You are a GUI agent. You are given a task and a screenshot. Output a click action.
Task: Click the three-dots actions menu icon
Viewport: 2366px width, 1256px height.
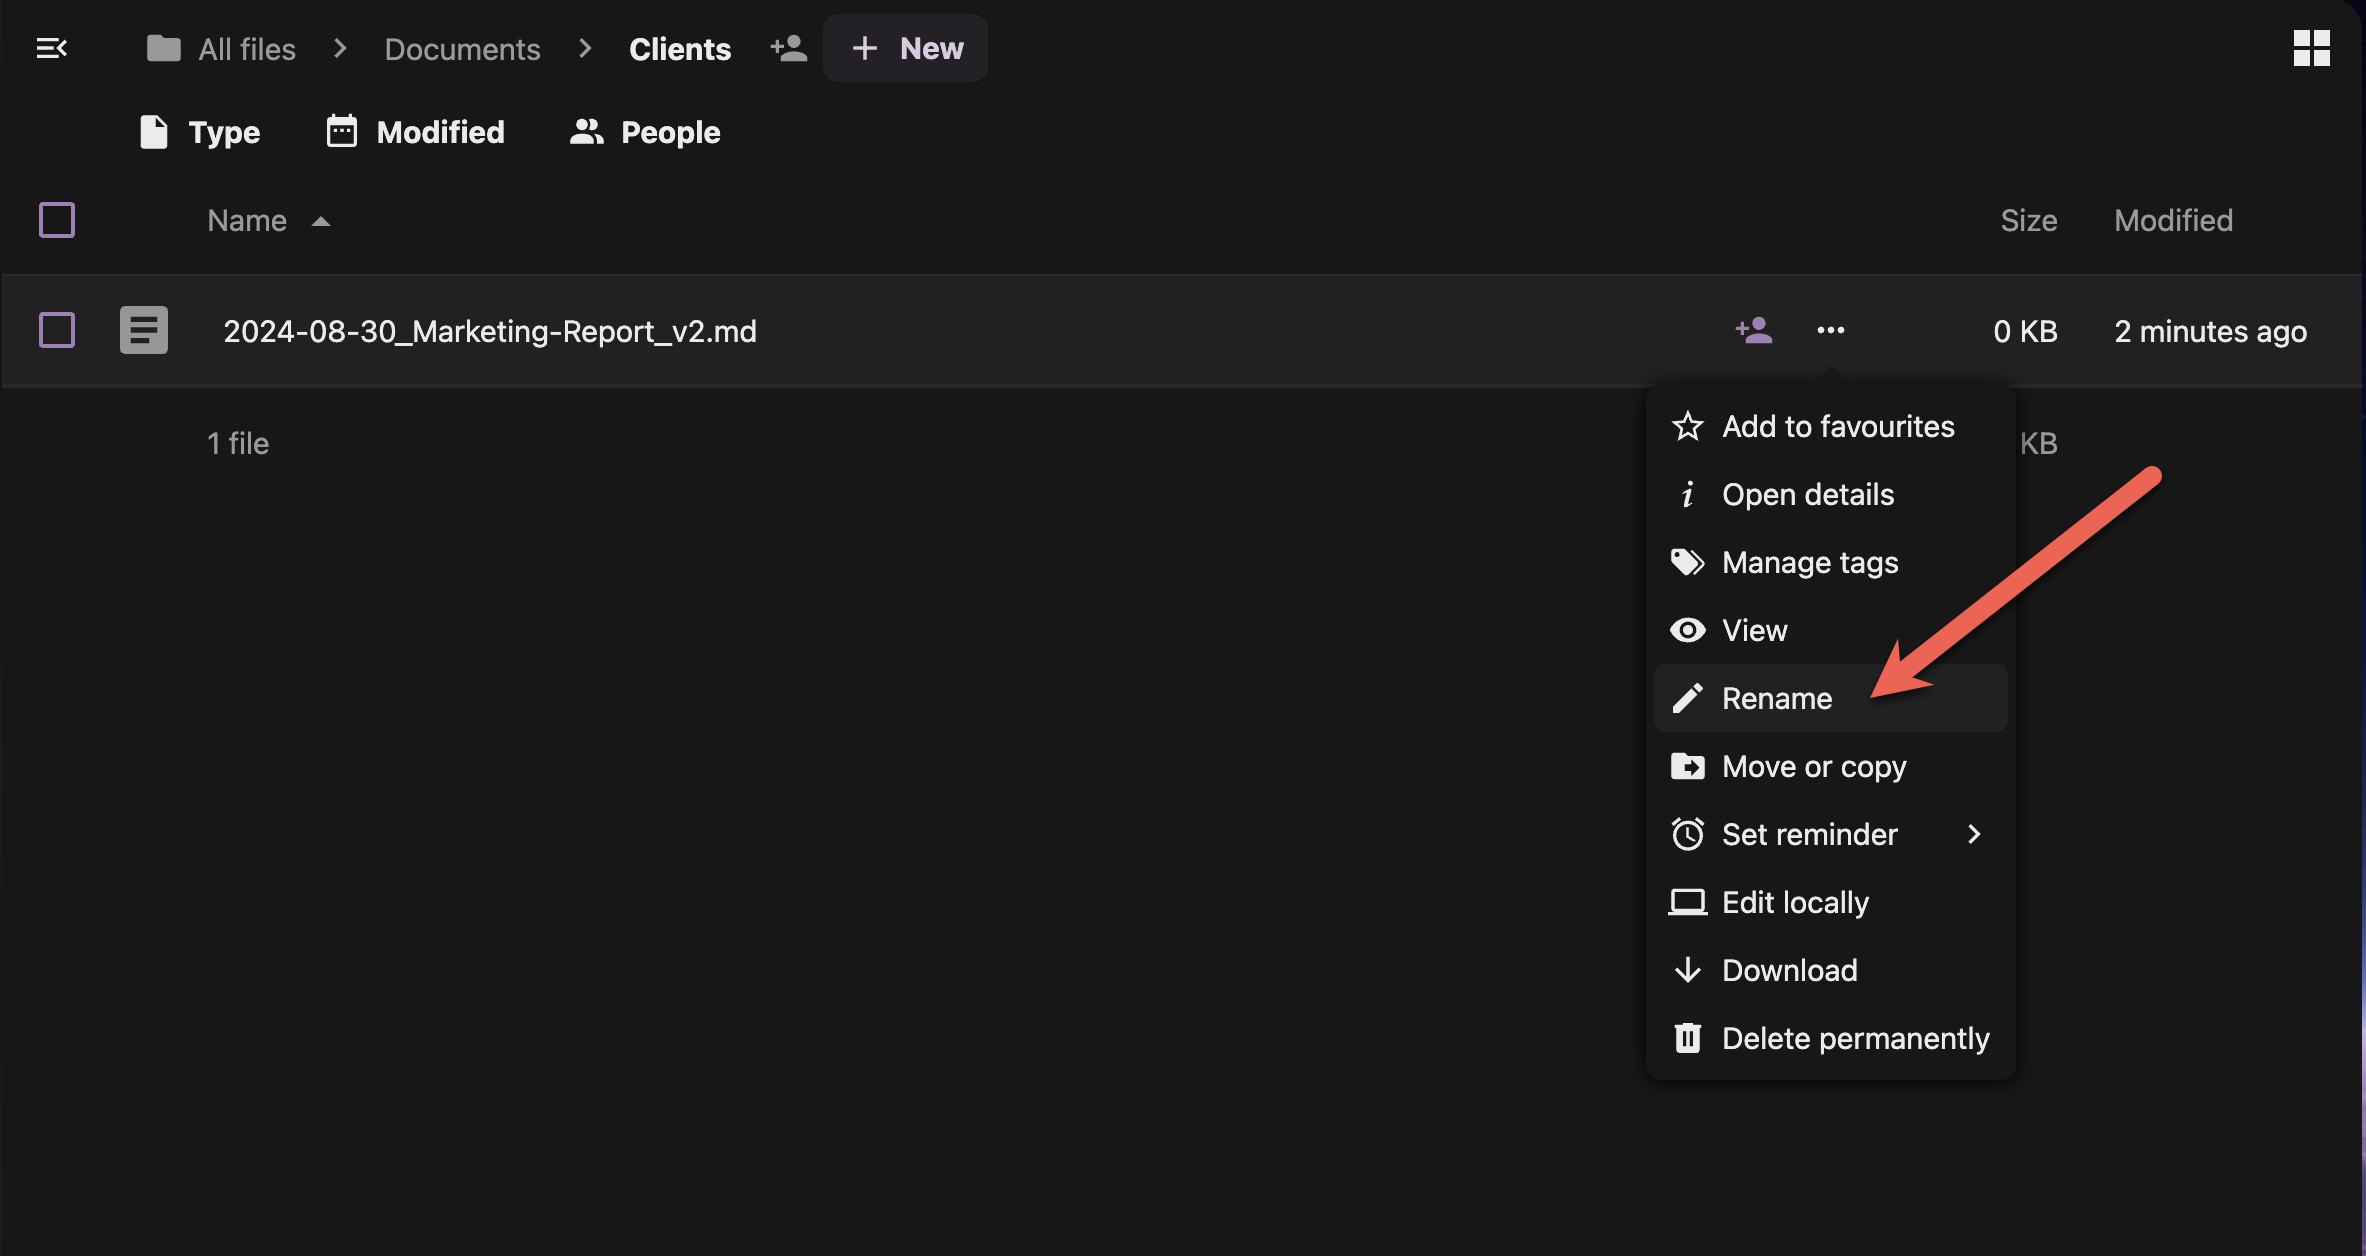[x=1830, y=330]
